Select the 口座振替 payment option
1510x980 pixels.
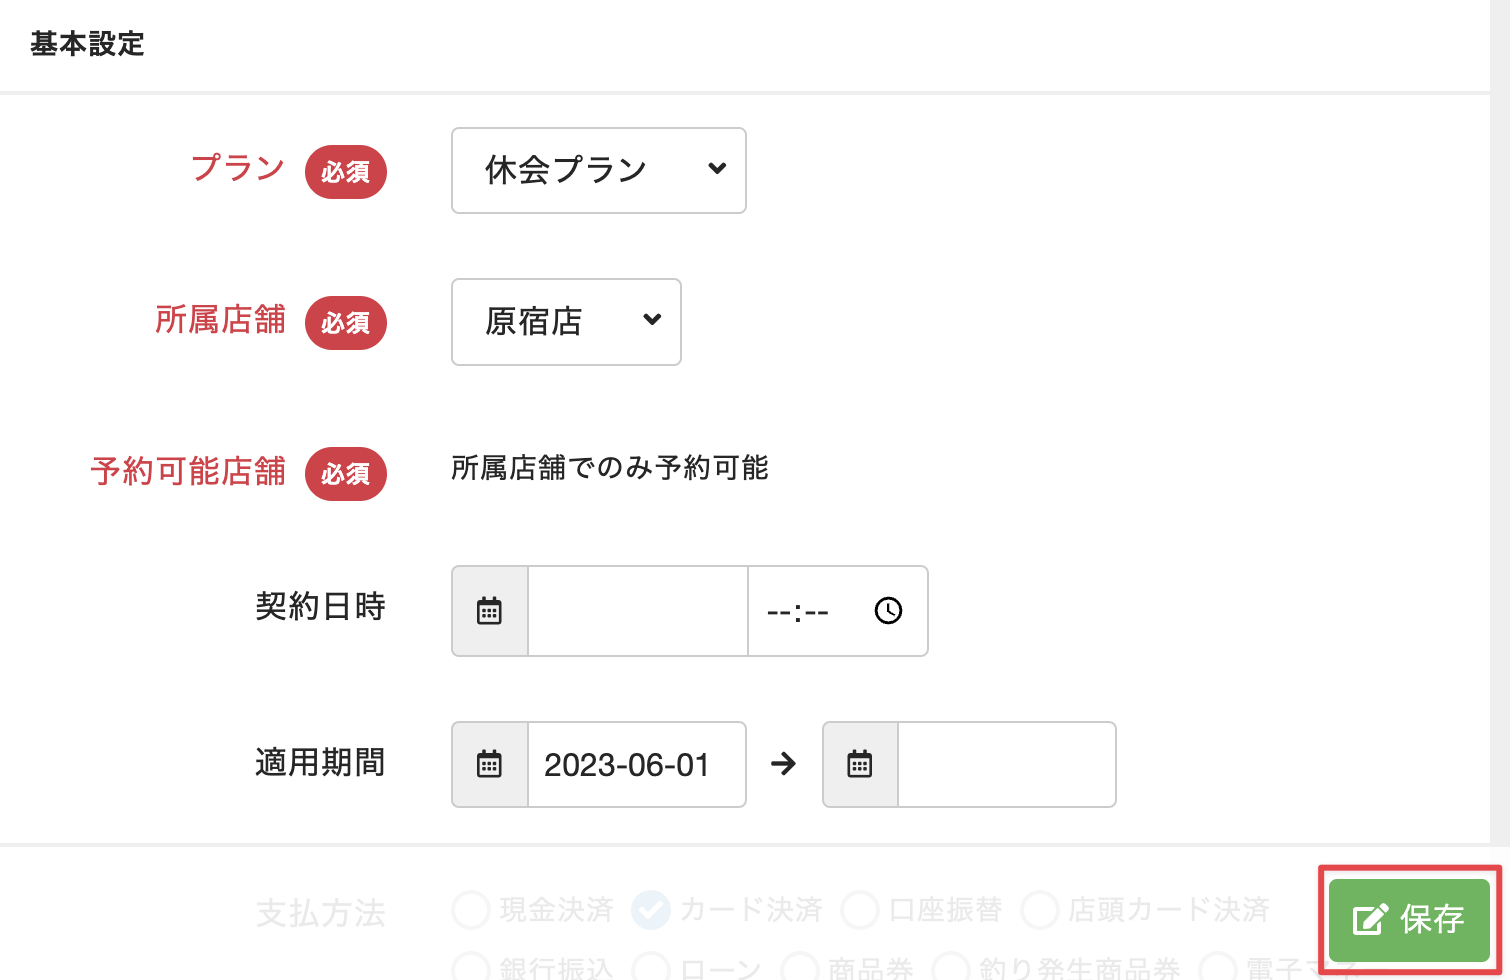pos(860,910)
